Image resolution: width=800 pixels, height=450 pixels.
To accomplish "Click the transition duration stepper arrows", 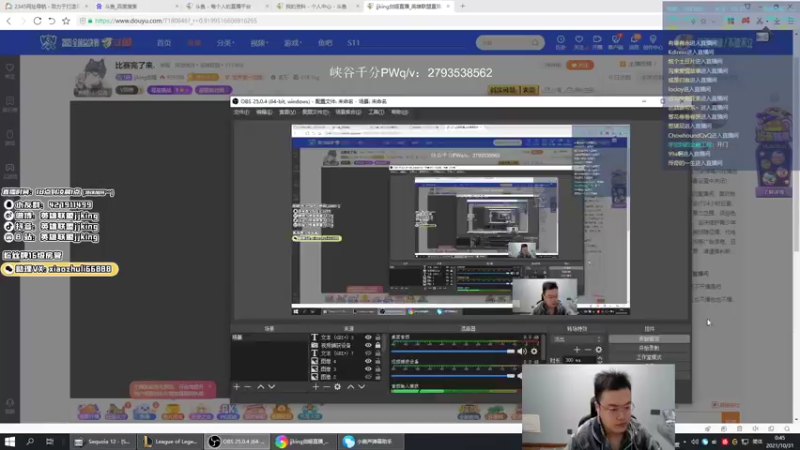I will point(599,360).
